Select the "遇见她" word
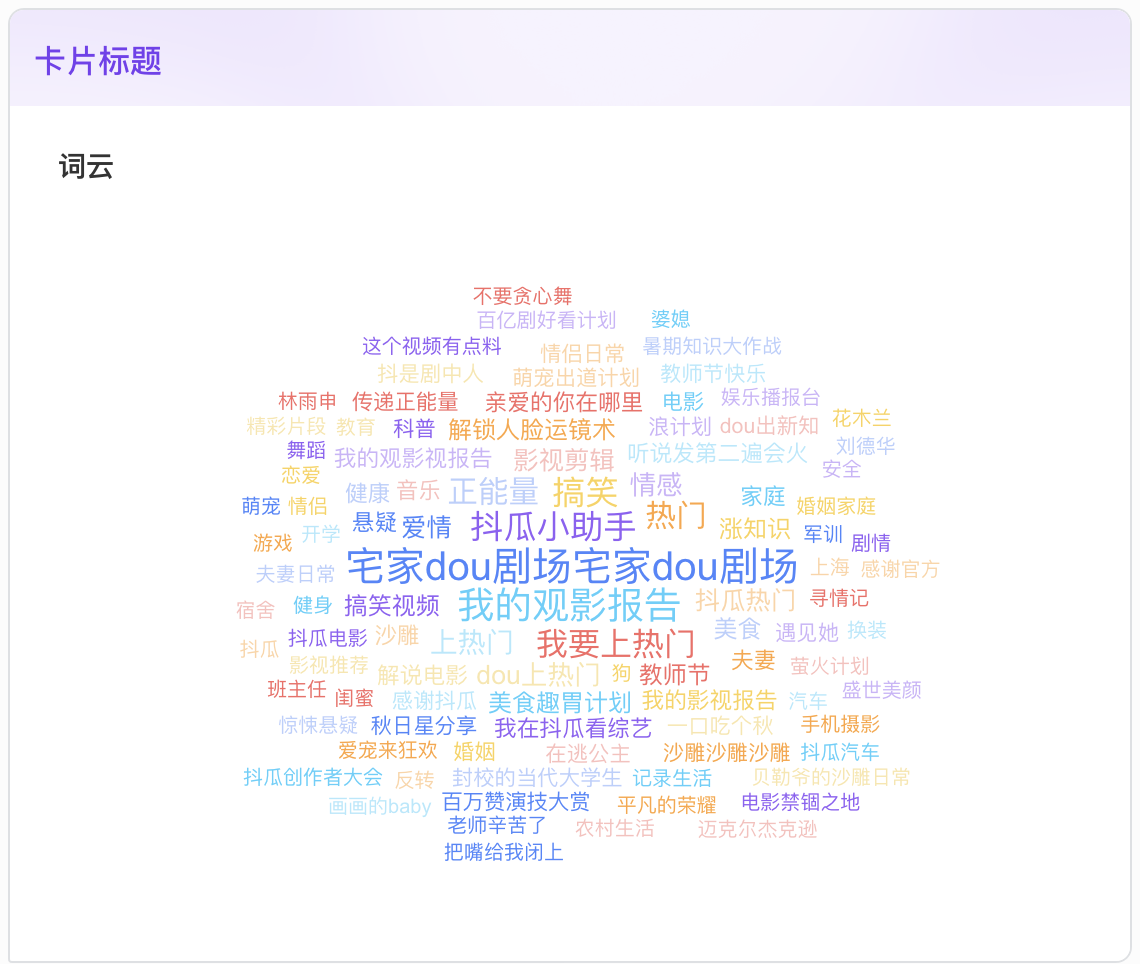 coord(807,632)
